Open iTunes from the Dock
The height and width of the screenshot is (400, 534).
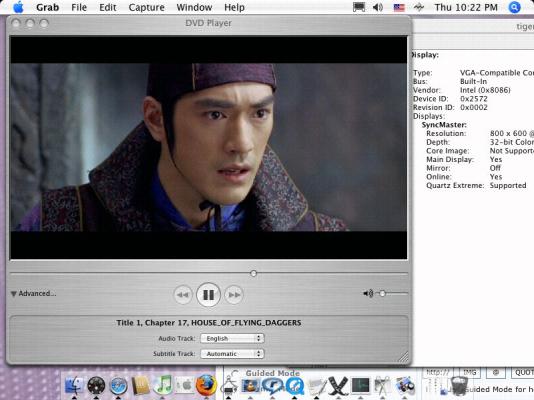pyautogui.click(x=163, y=385)
